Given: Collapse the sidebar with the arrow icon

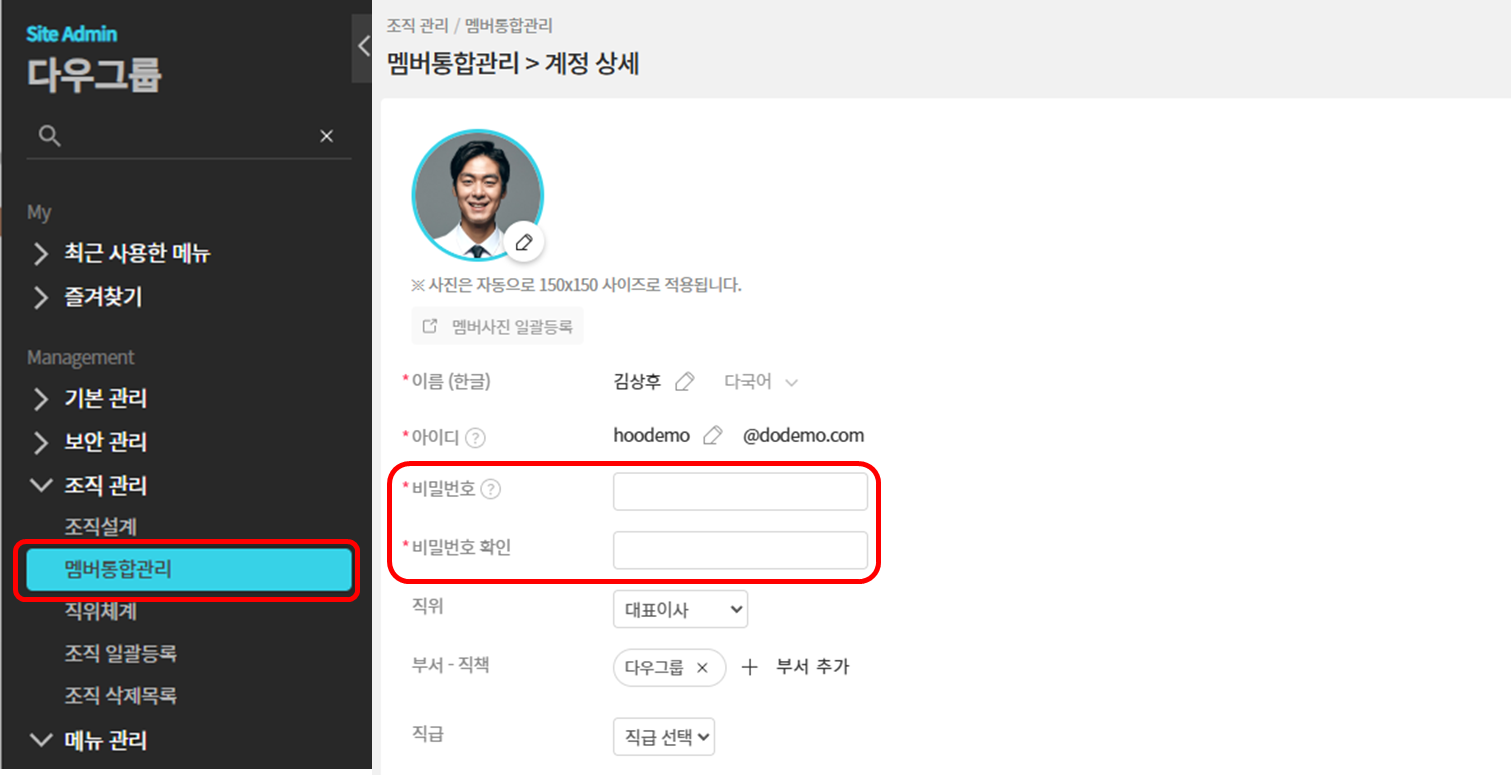Looking at the screenshot, I should click(x=363, y=45).
